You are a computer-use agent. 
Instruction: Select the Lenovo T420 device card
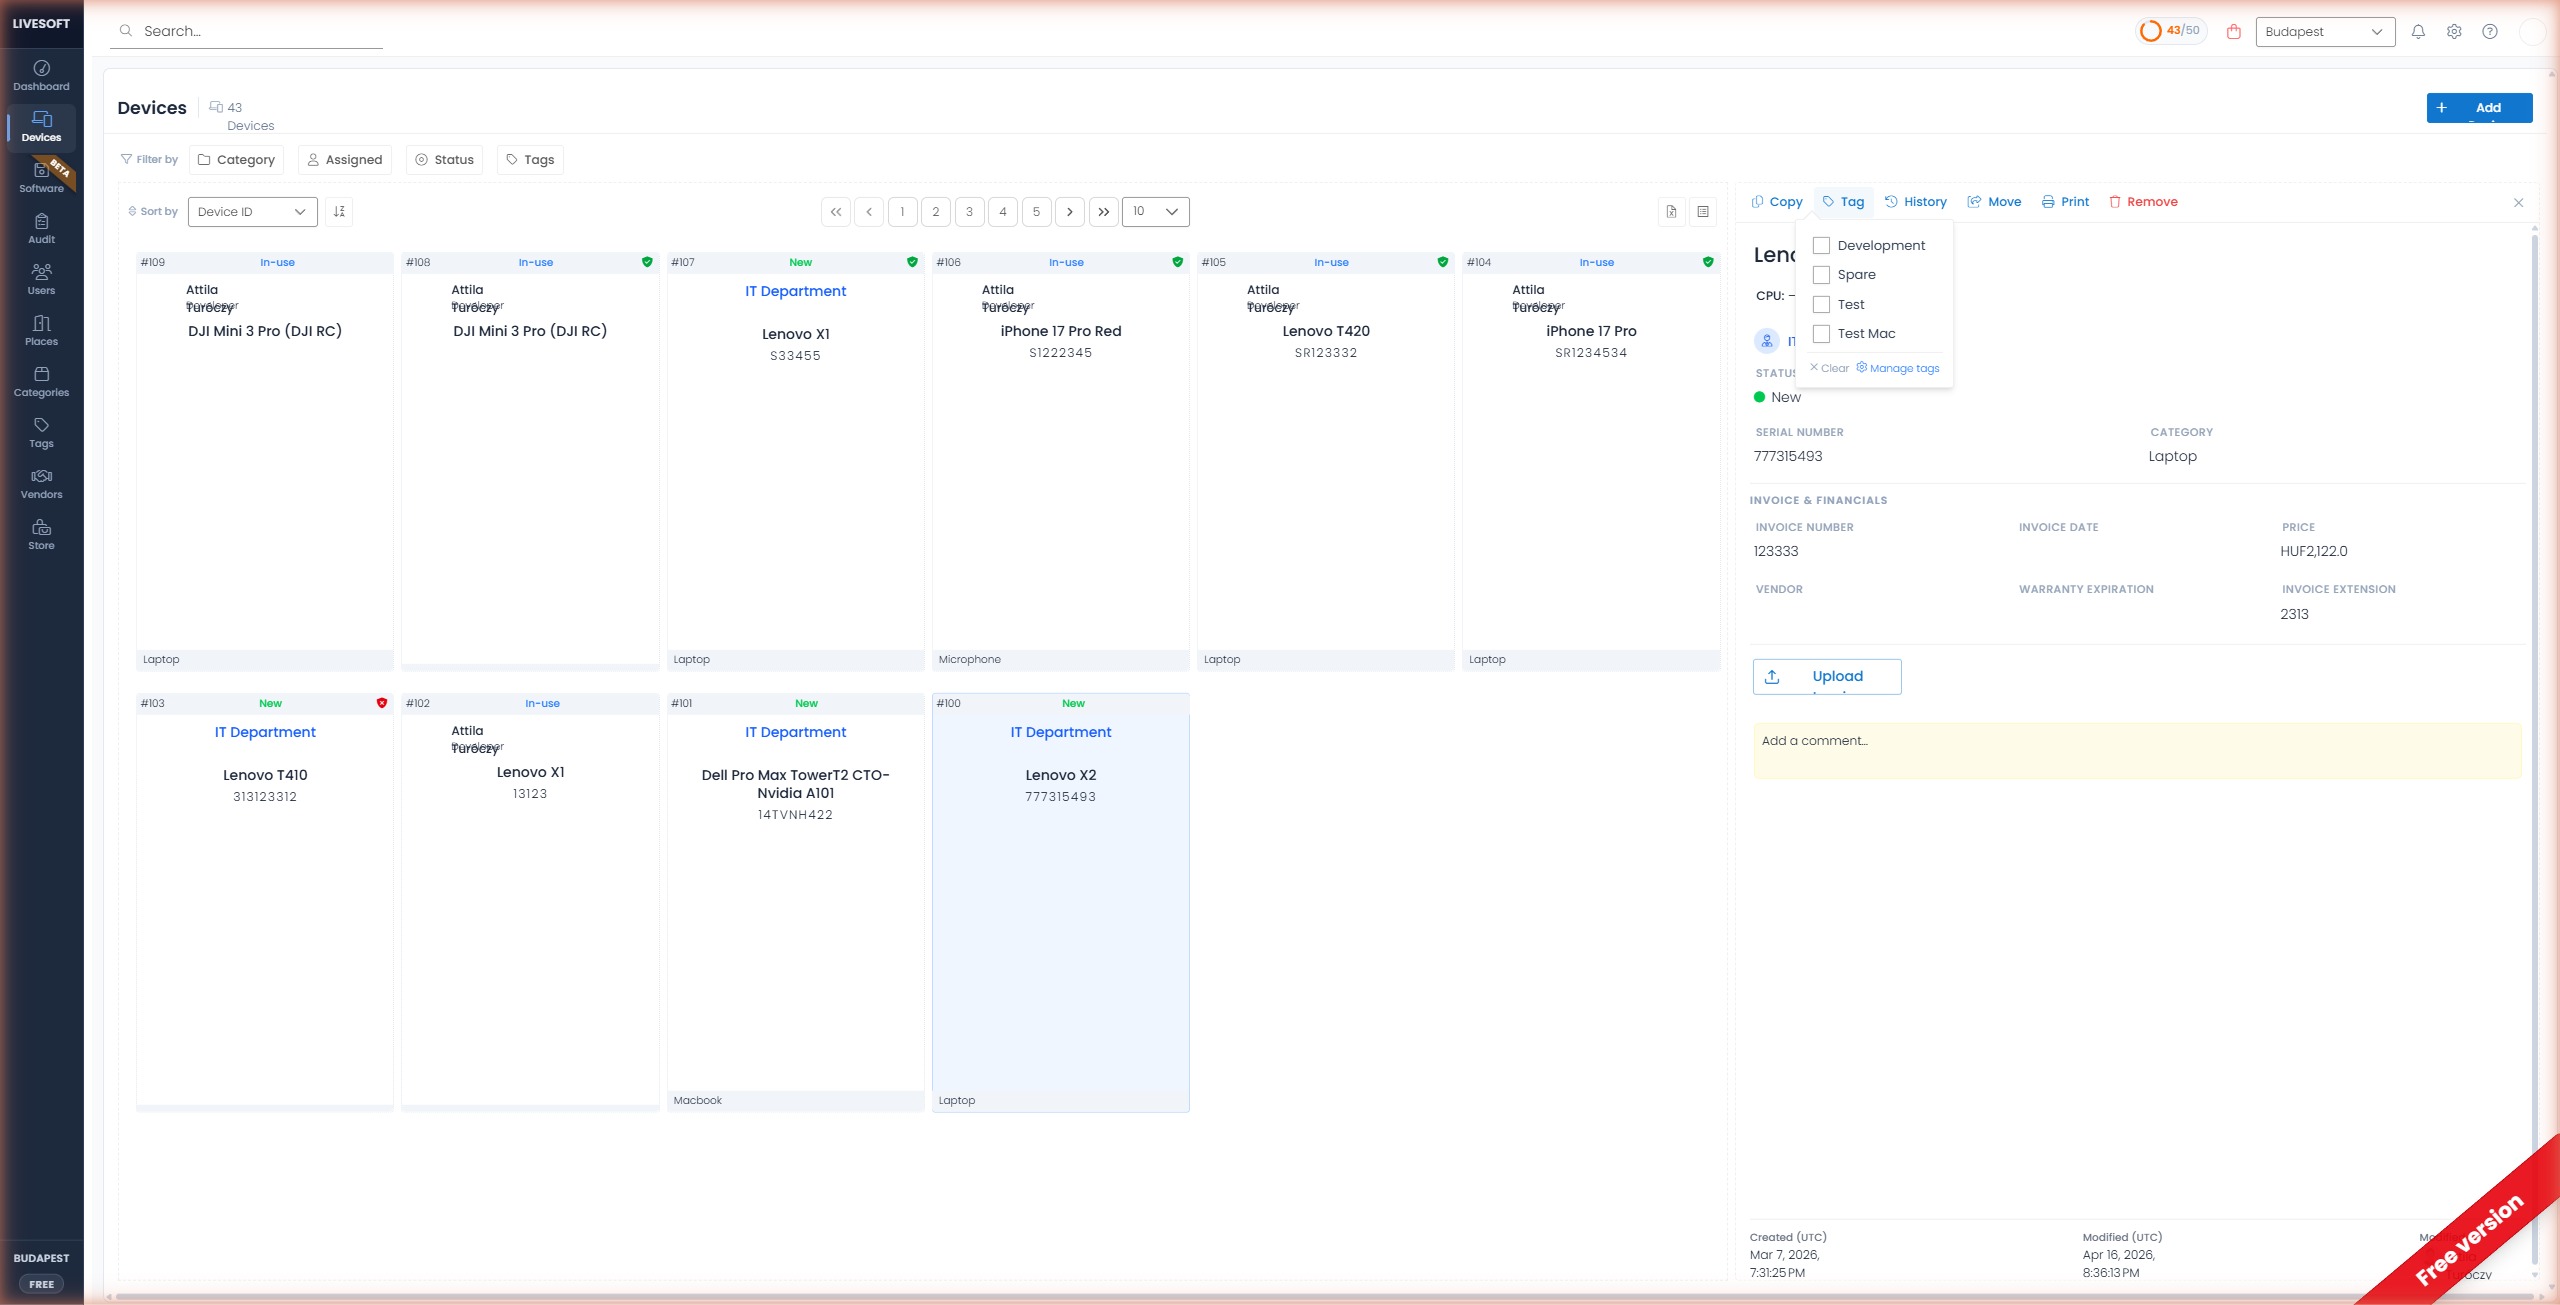tap(1325, 461)
